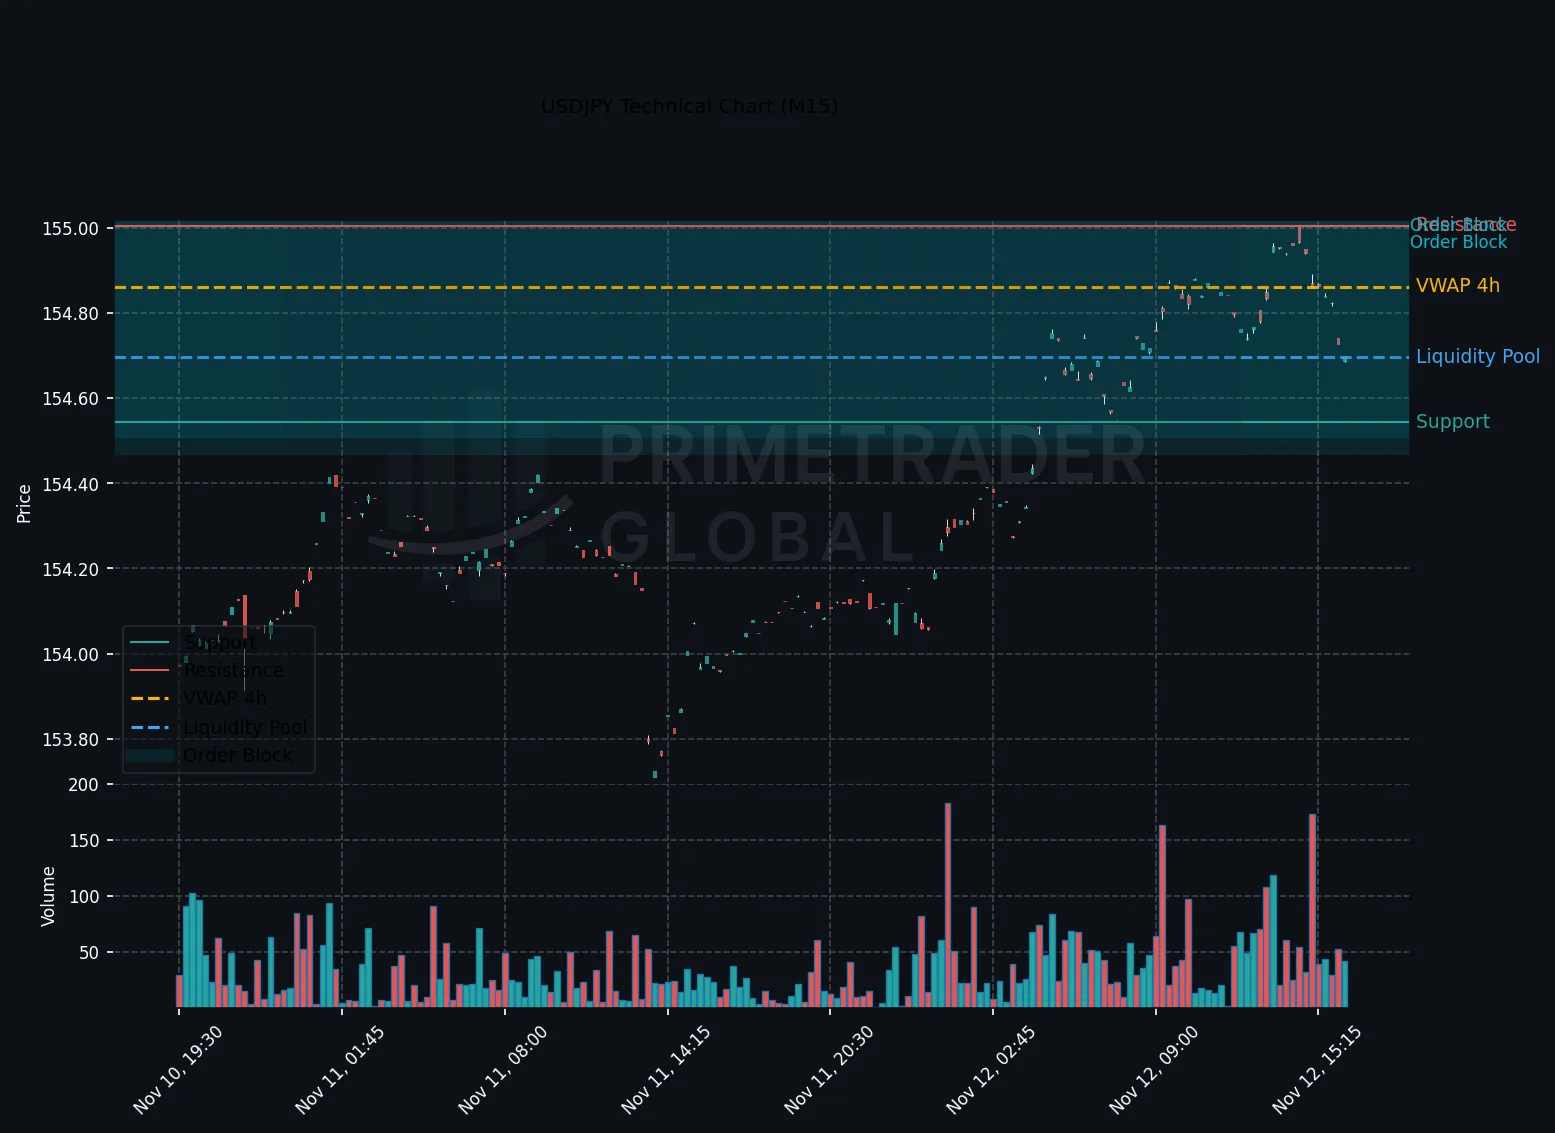1555x1133 pixels.
Task: Click the Liquidity Pool annotation right of the chart
Action: pos(1478,357)
